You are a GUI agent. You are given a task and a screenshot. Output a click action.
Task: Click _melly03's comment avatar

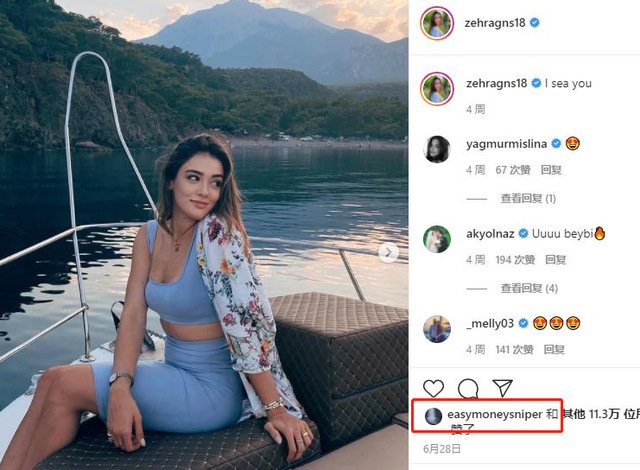click(436, 328)
